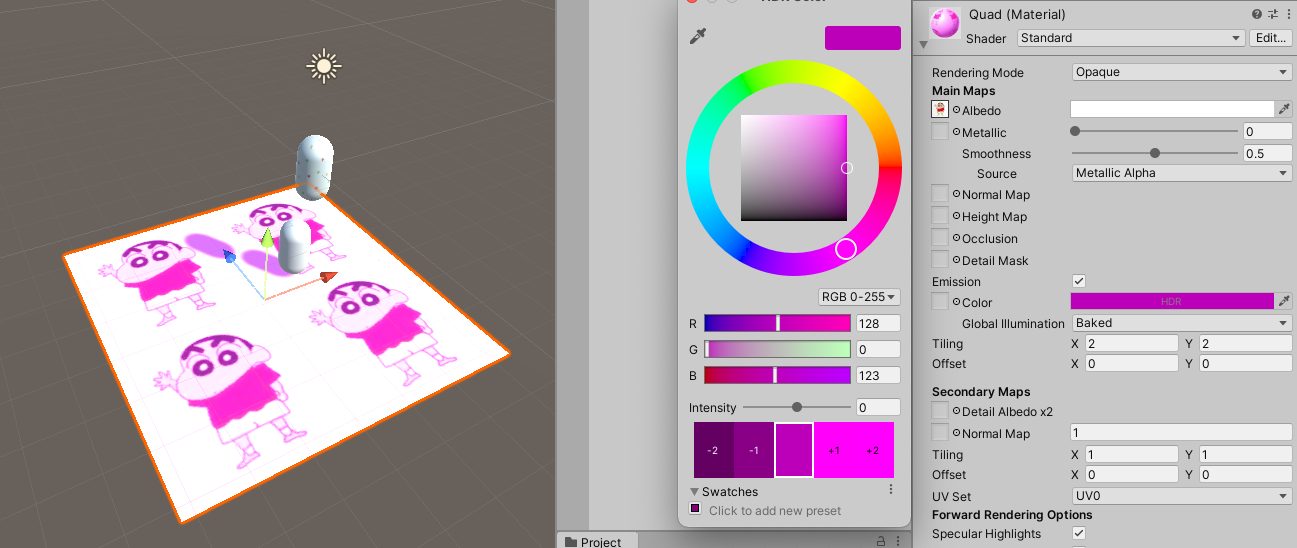Image resolution: width=1297 pixels, height=548 pixels.
Task: Open the material preset selector icon
Action: tap(1272, 15)
